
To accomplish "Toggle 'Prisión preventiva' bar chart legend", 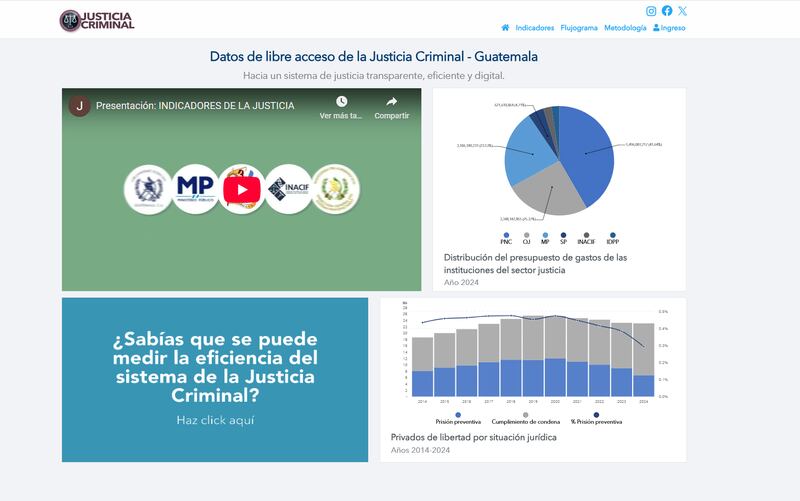I will pos(458,418).
